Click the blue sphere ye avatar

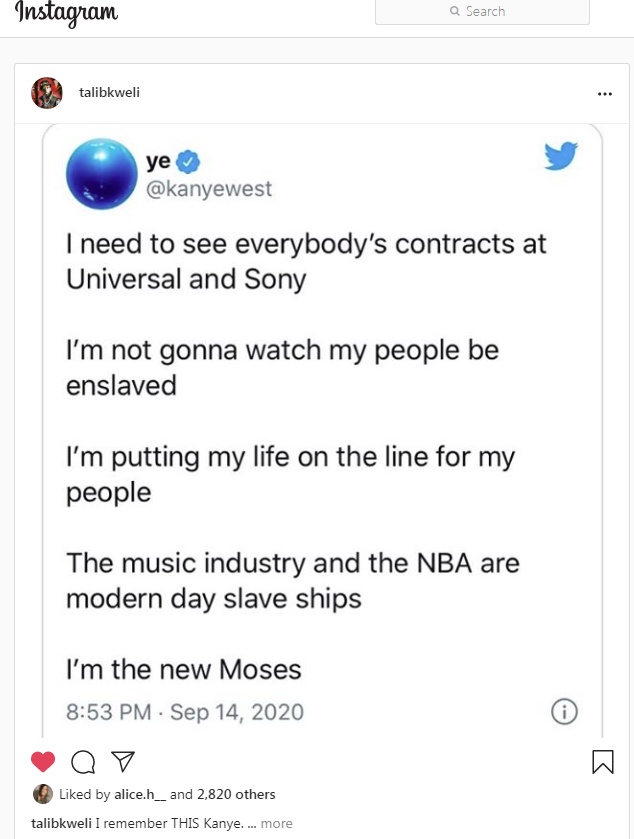tap(101, 174)
